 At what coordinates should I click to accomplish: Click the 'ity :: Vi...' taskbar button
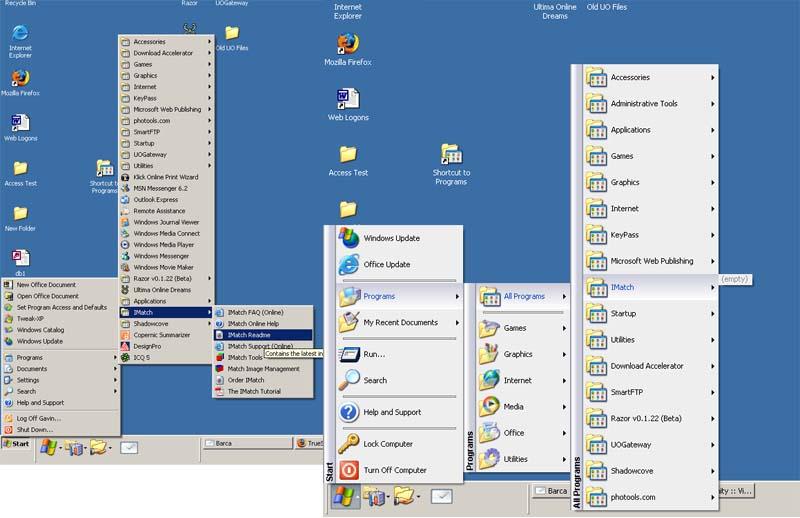coord(735,491)
